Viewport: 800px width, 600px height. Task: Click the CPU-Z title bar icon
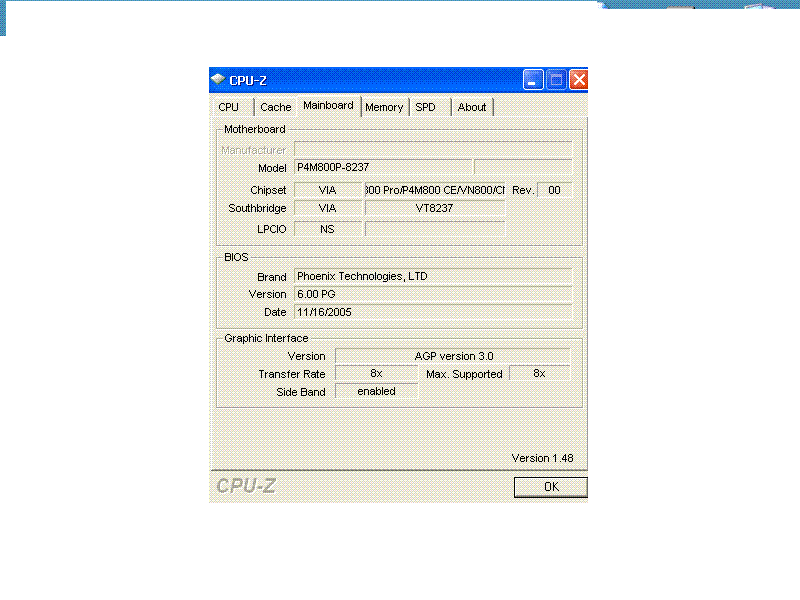point(218,80)
